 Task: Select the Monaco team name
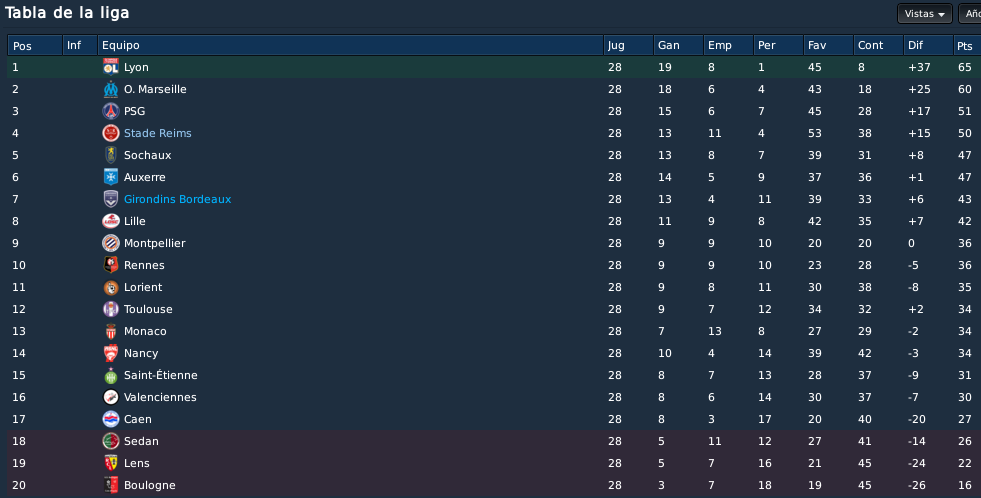(x=145, y=331)
